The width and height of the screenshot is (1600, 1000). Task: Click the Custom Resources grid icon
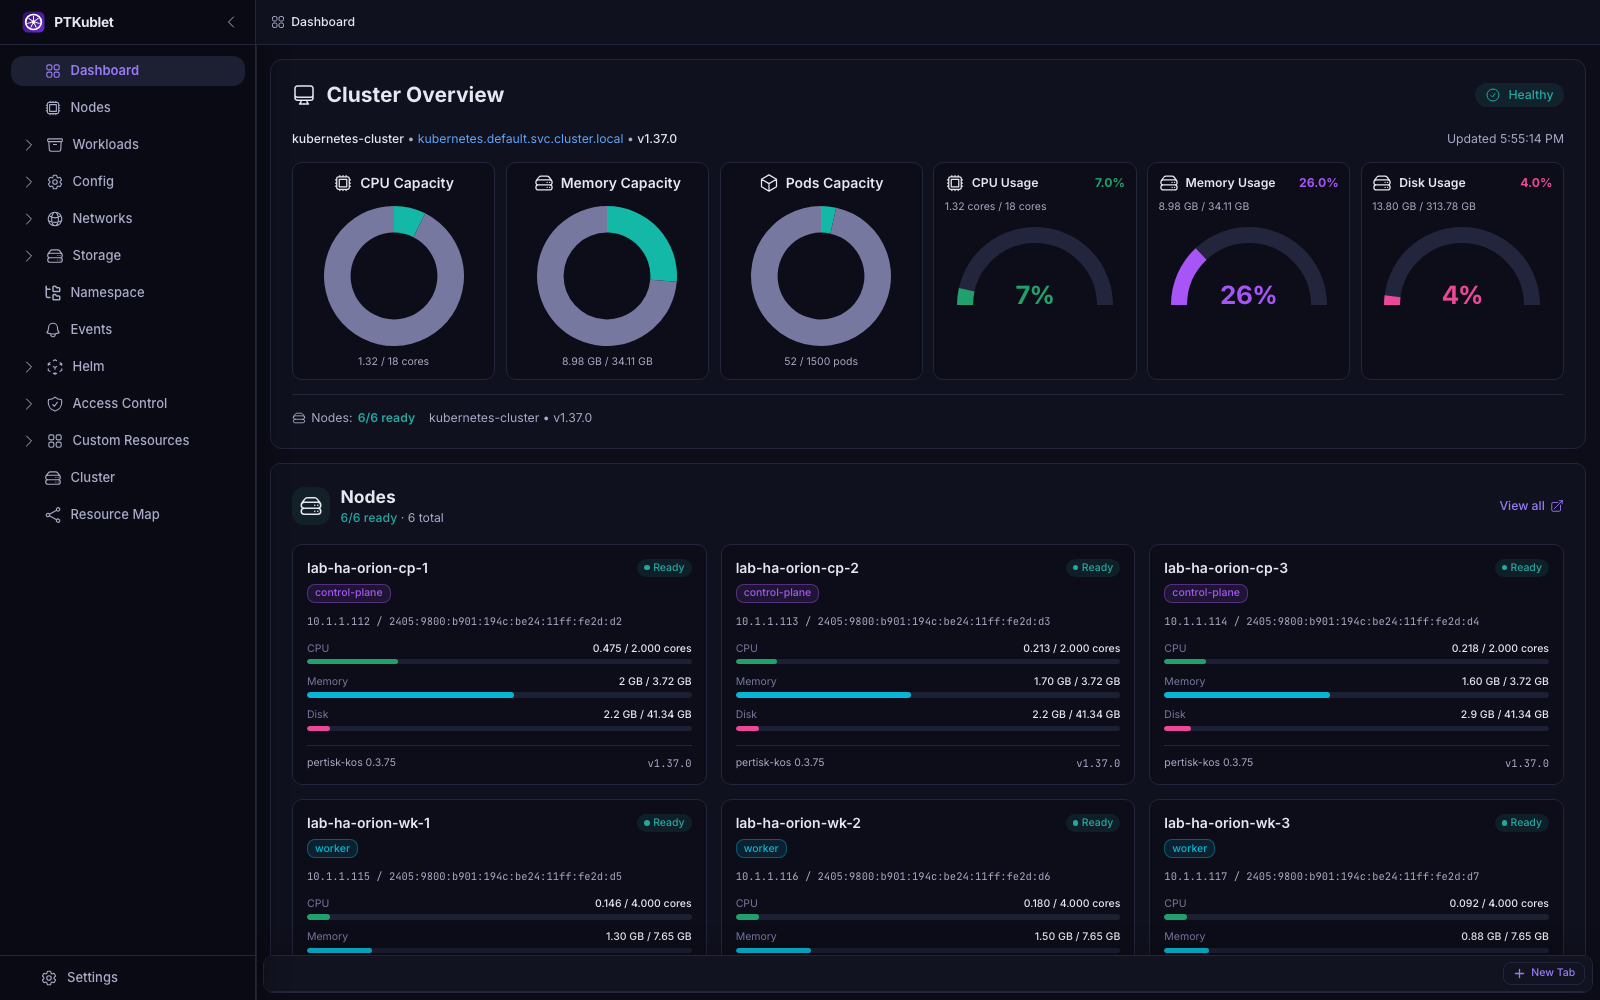point(55,441)
